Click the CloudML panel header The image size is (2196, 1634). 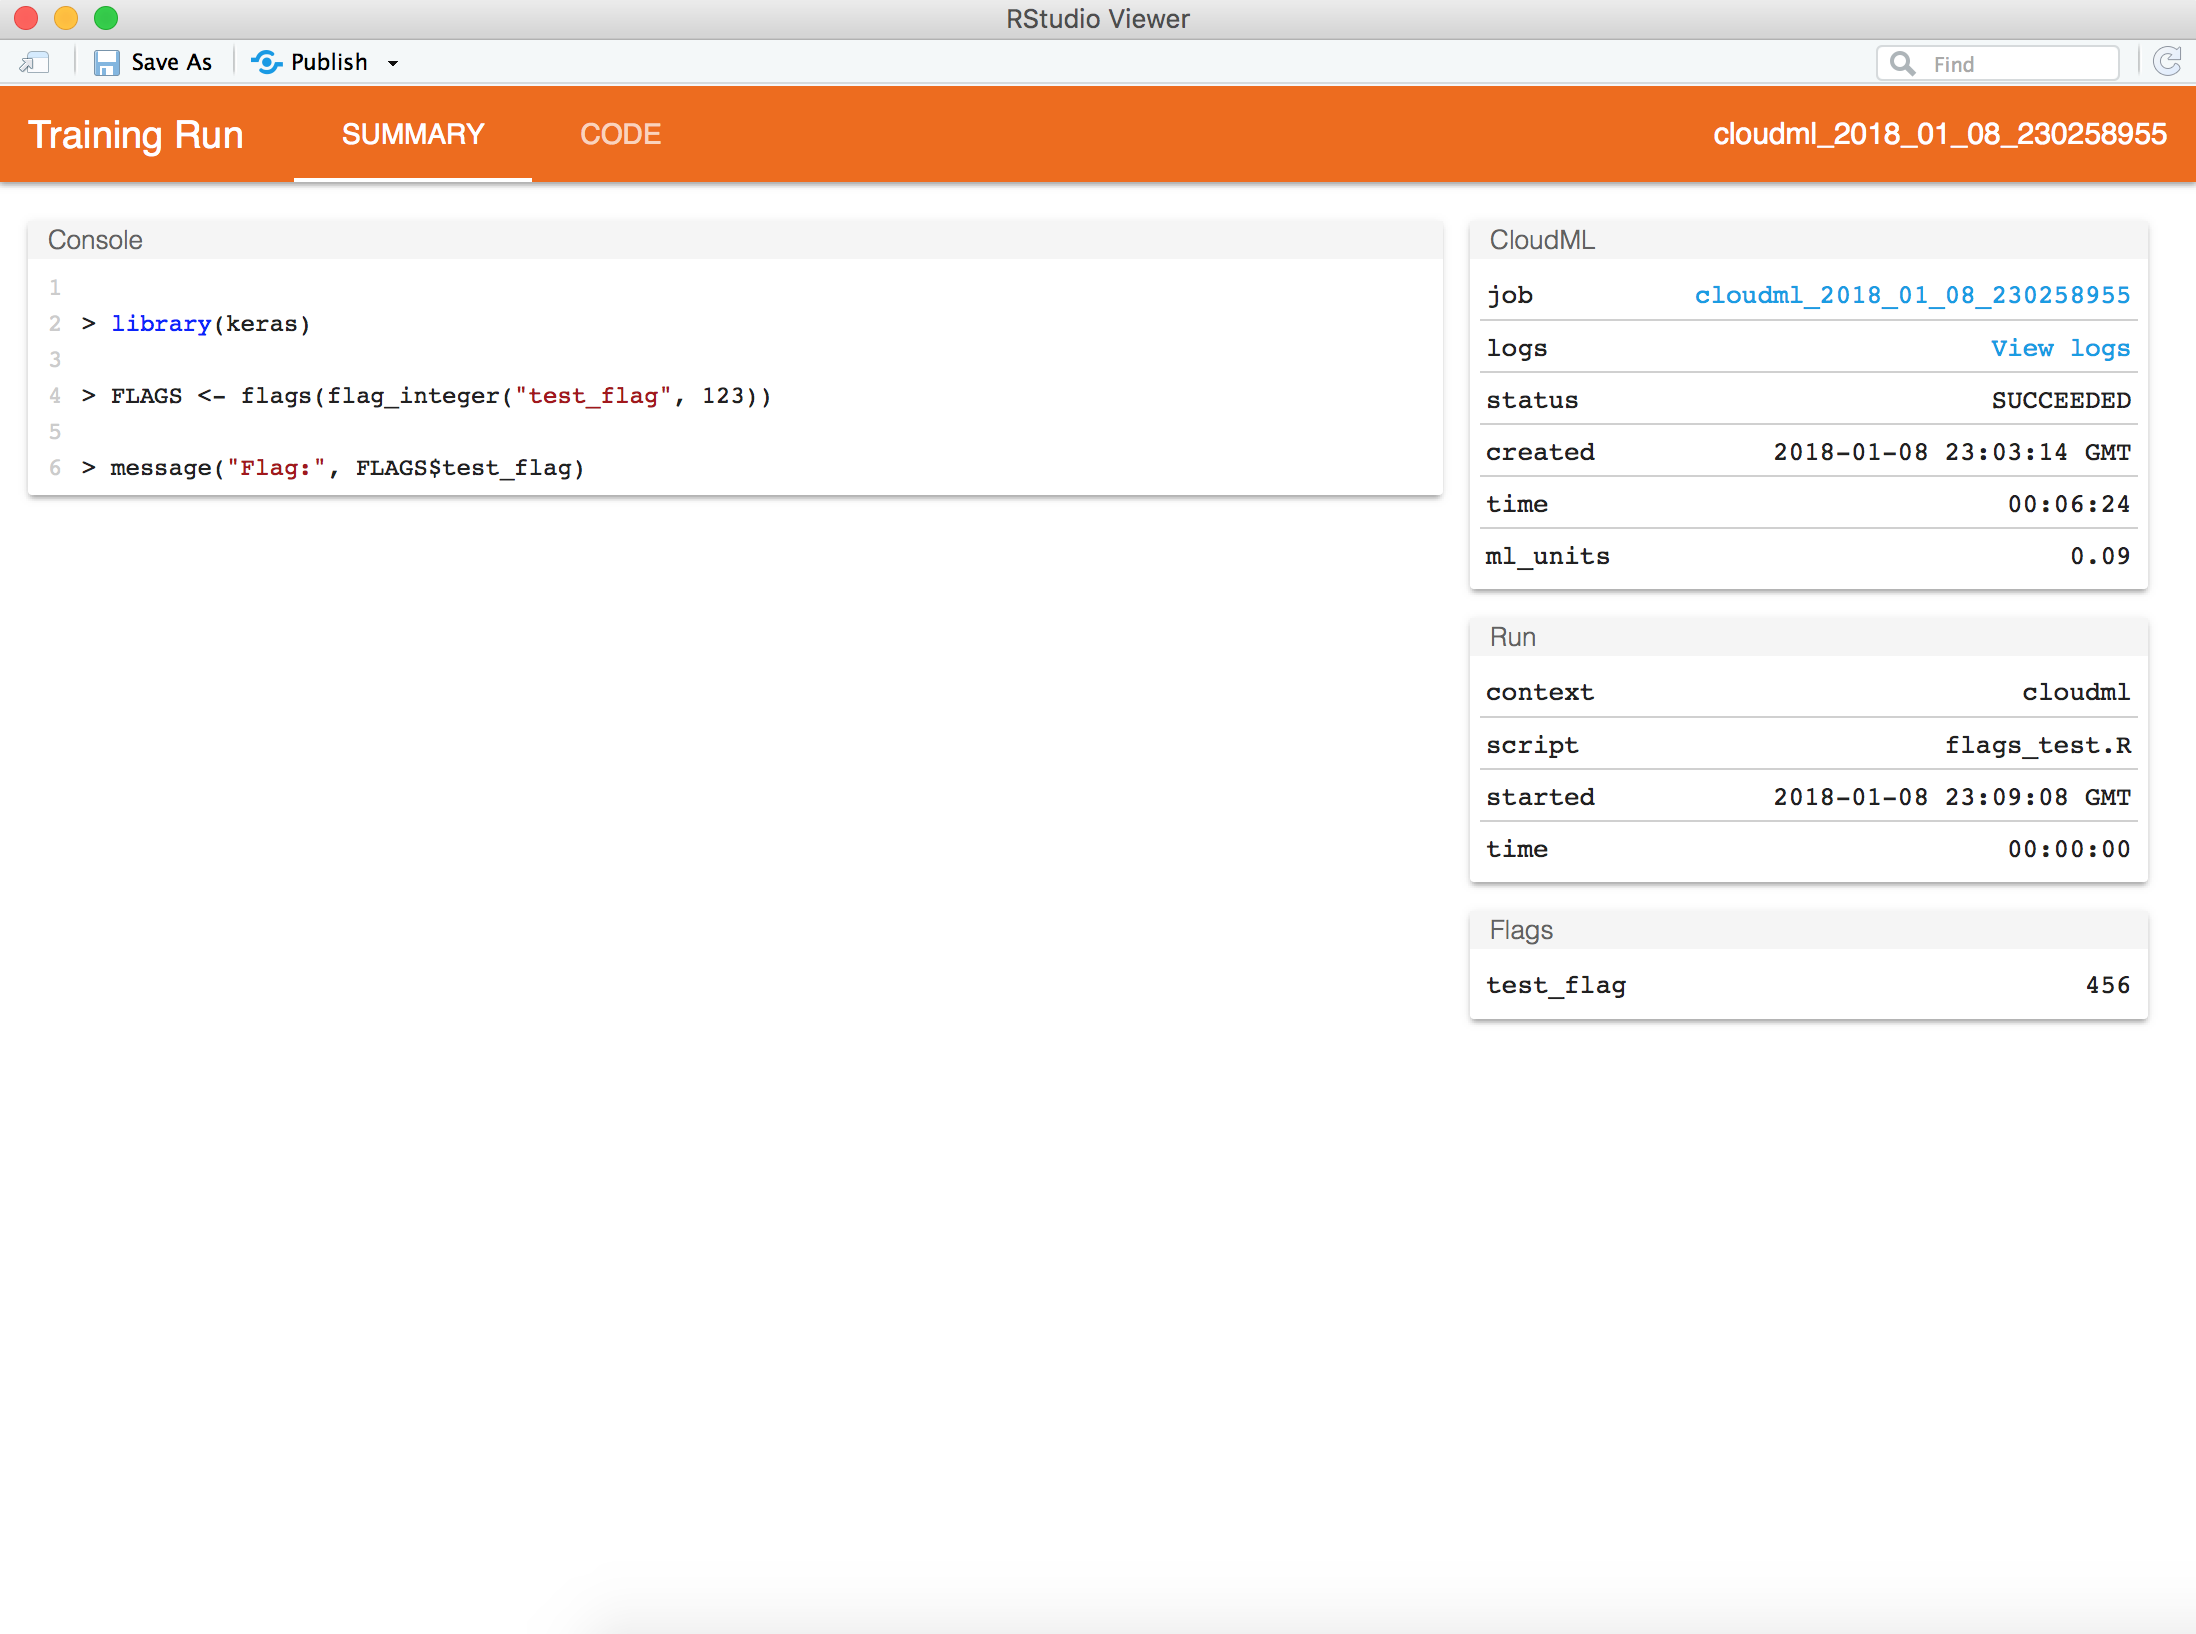(x=1541, y=239)
